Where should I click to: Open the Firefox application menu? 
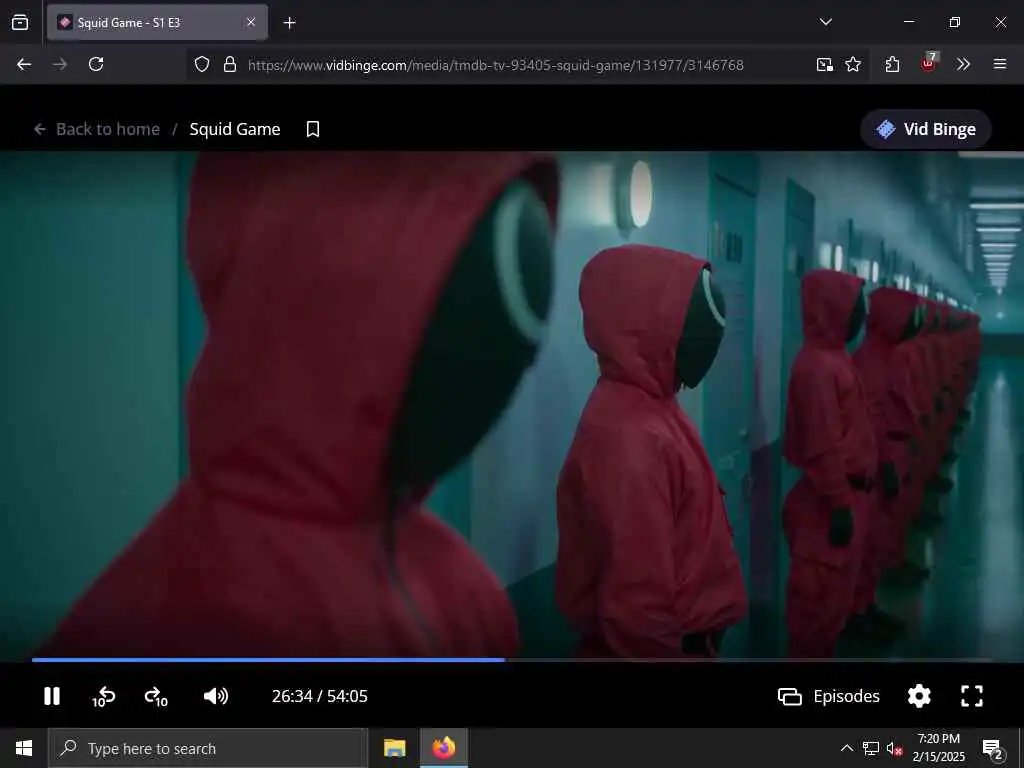[1000, 64]
